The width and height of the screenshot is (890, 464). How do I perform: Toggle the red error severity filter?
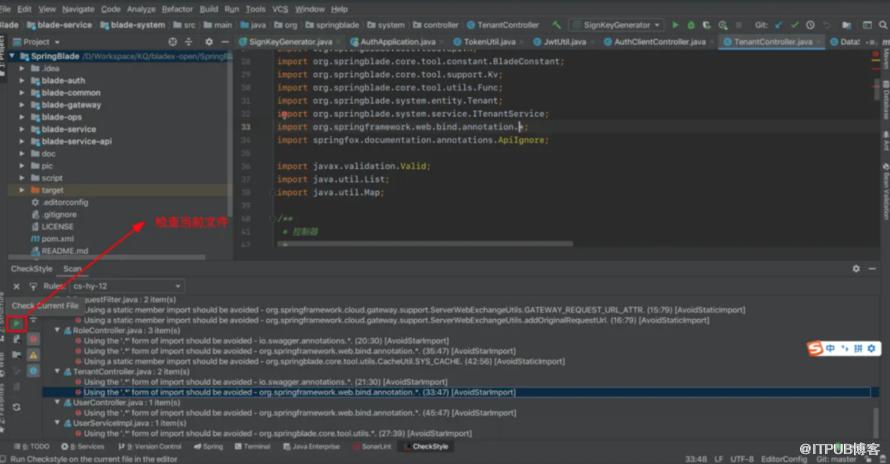[33, 340]
